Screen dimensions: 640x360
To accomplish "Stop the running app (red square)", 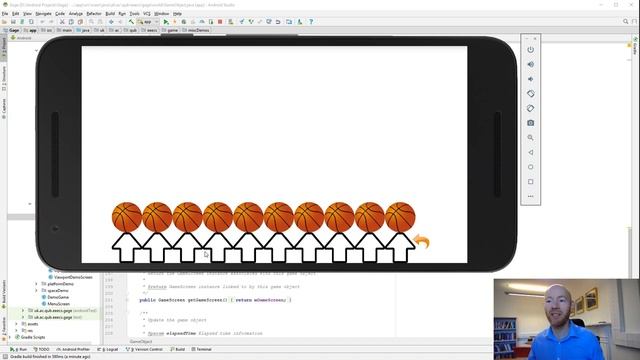I will click(x=220, y=22).
